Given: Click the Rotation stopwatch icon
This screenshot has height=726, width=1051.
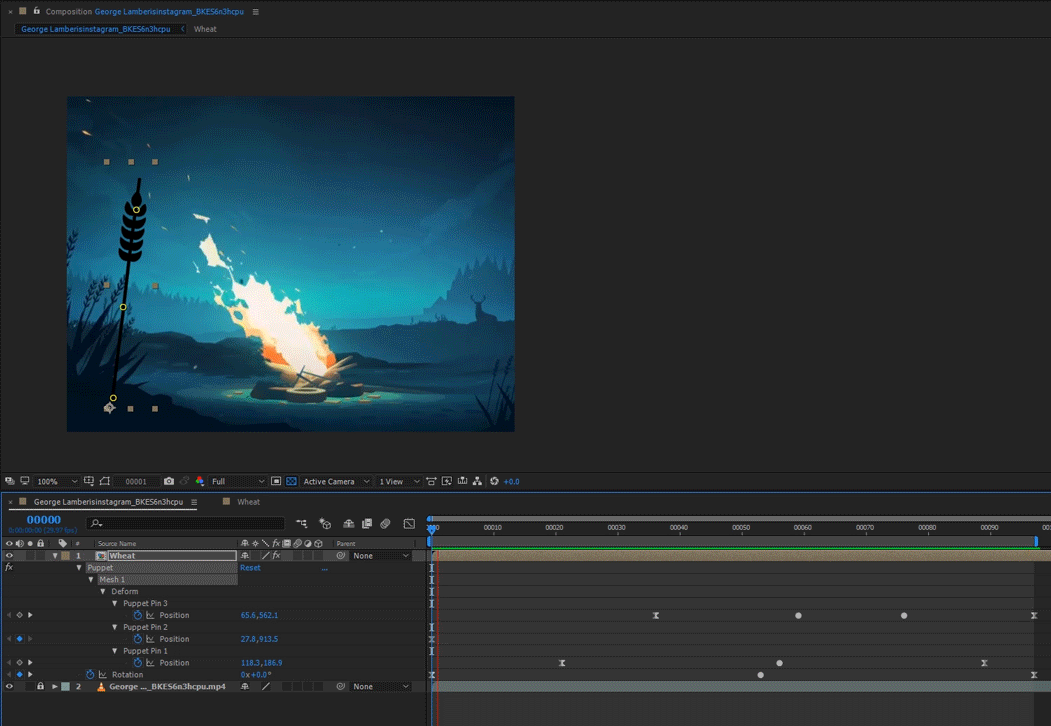Looking at the screenshot, I should (x=90, y=674).
